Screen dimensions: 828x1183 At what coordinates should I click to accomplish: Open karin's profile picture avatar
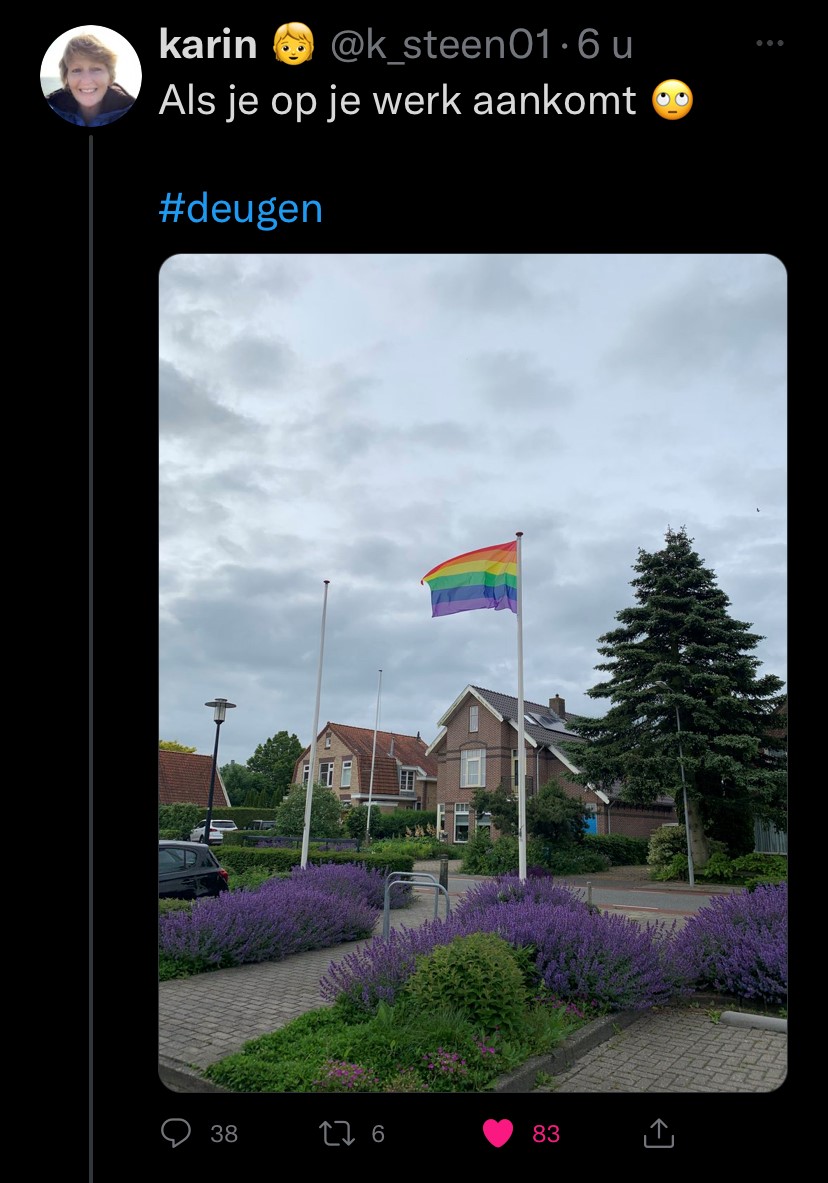pos(91,75)
